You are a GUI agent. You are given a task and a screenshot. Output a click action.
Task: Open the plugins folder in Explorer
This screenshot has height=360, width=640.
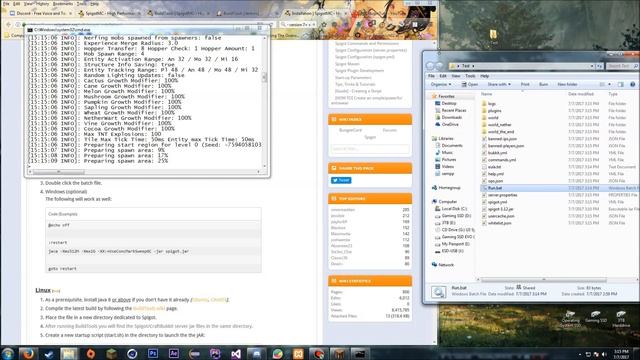tap(494, 111)
